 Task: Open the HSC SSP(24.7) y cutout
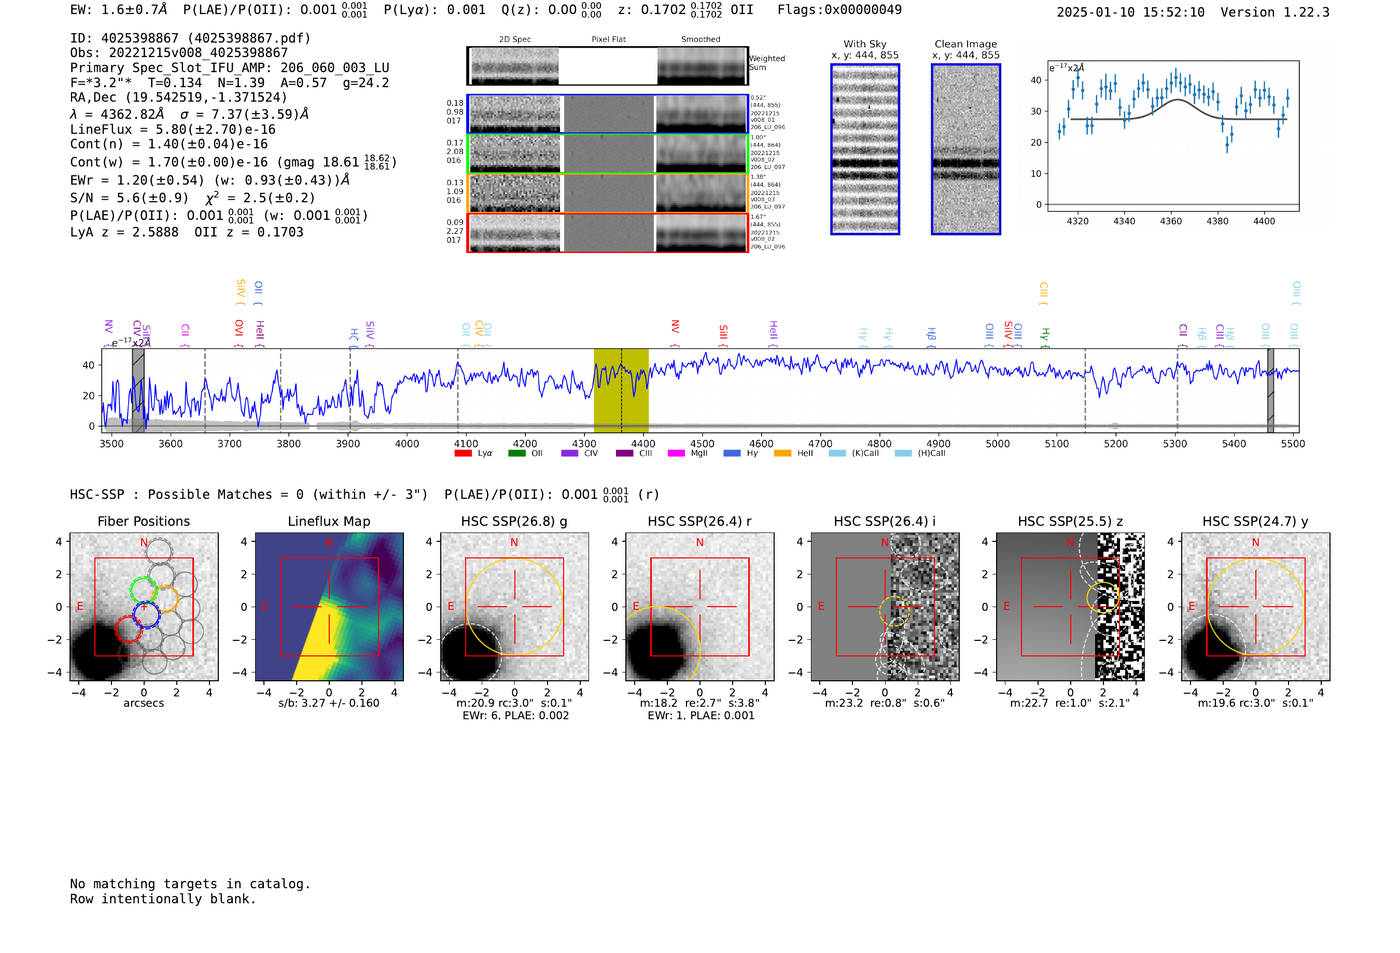tap(1255, 607)
